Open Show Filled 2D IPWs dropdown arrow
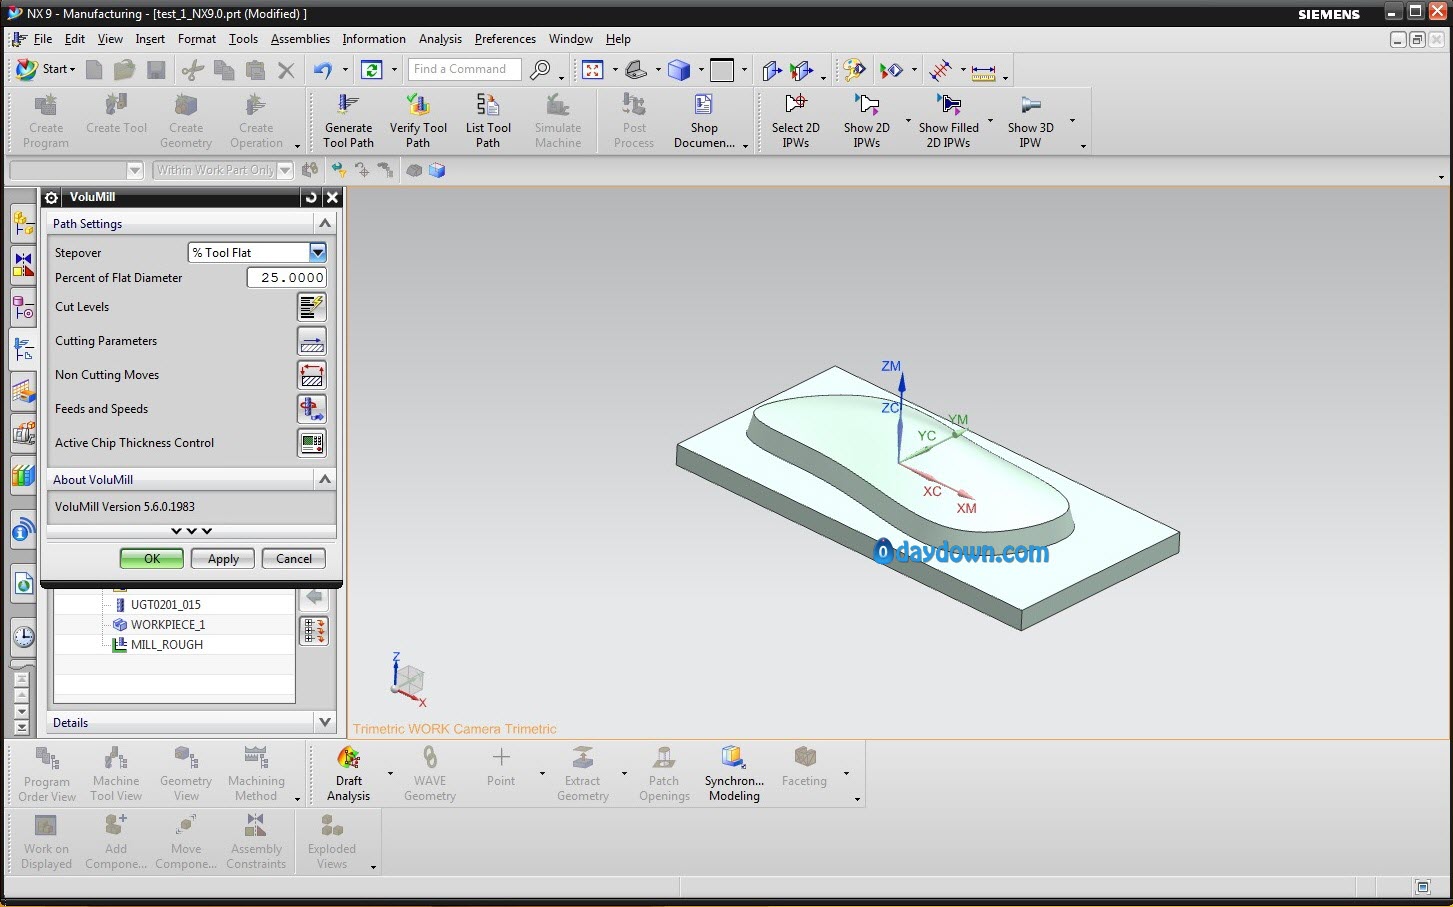 pos(990,121)
